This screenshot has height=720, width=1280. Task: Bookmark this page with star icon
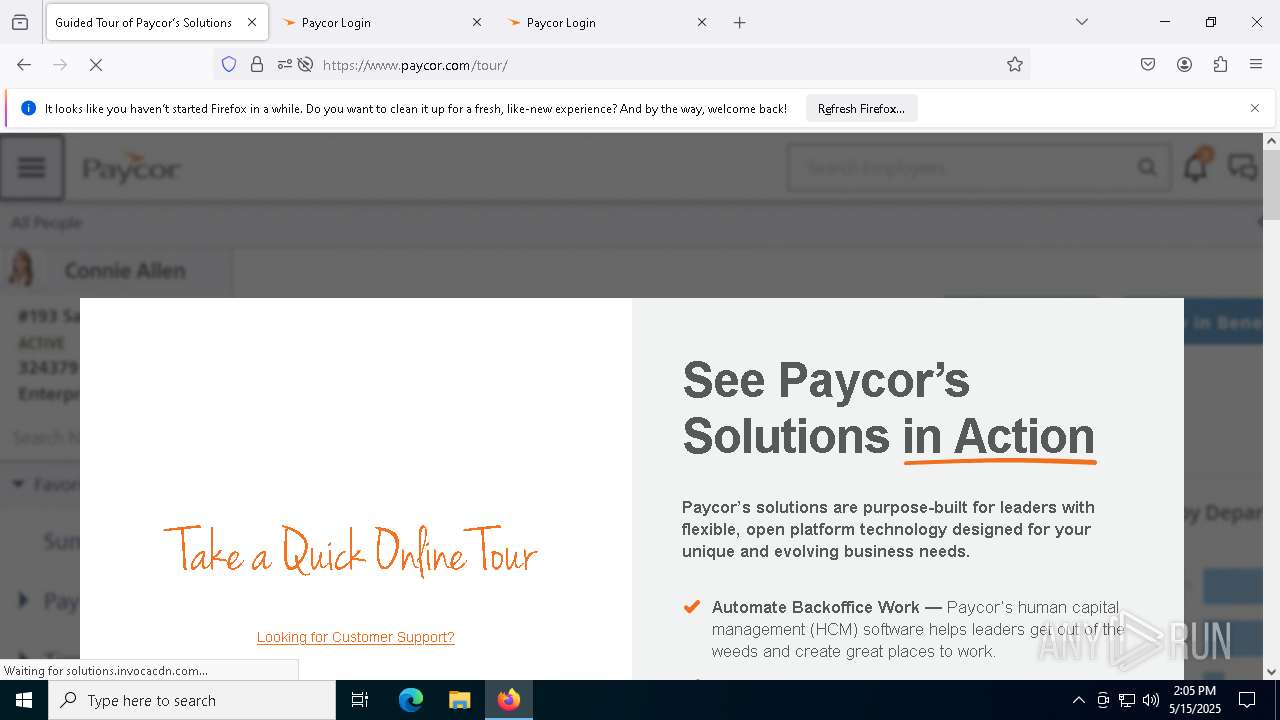[x=1015, y=65]
